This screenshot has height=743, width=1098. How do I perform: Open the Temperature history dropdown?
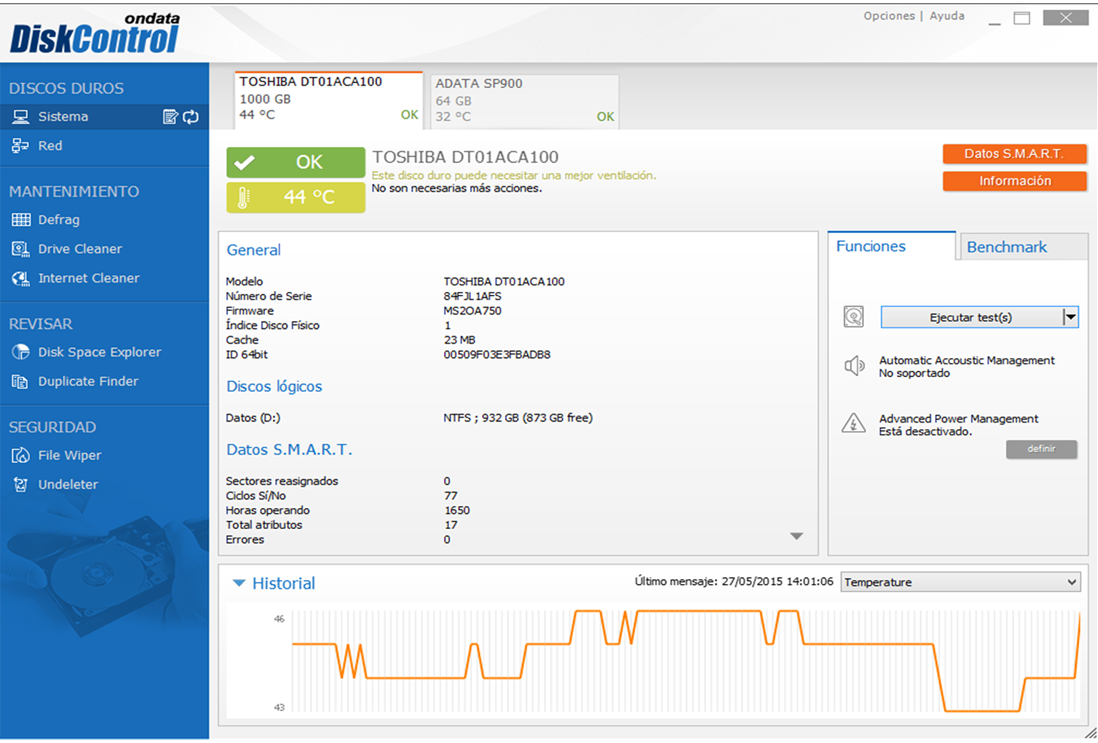click(x=960, y=582)
